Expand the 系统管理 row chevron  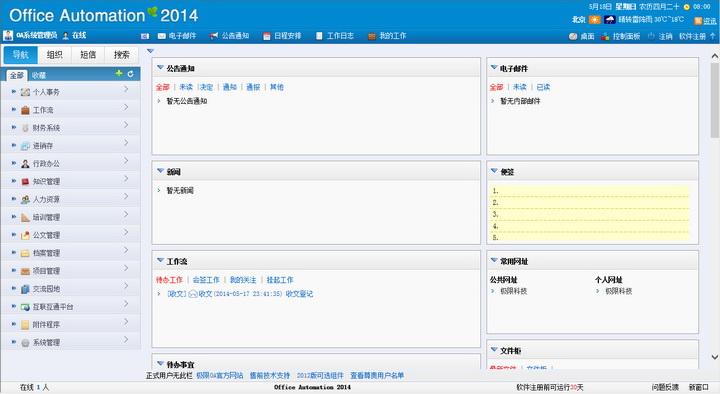click(x=126, y=340)
